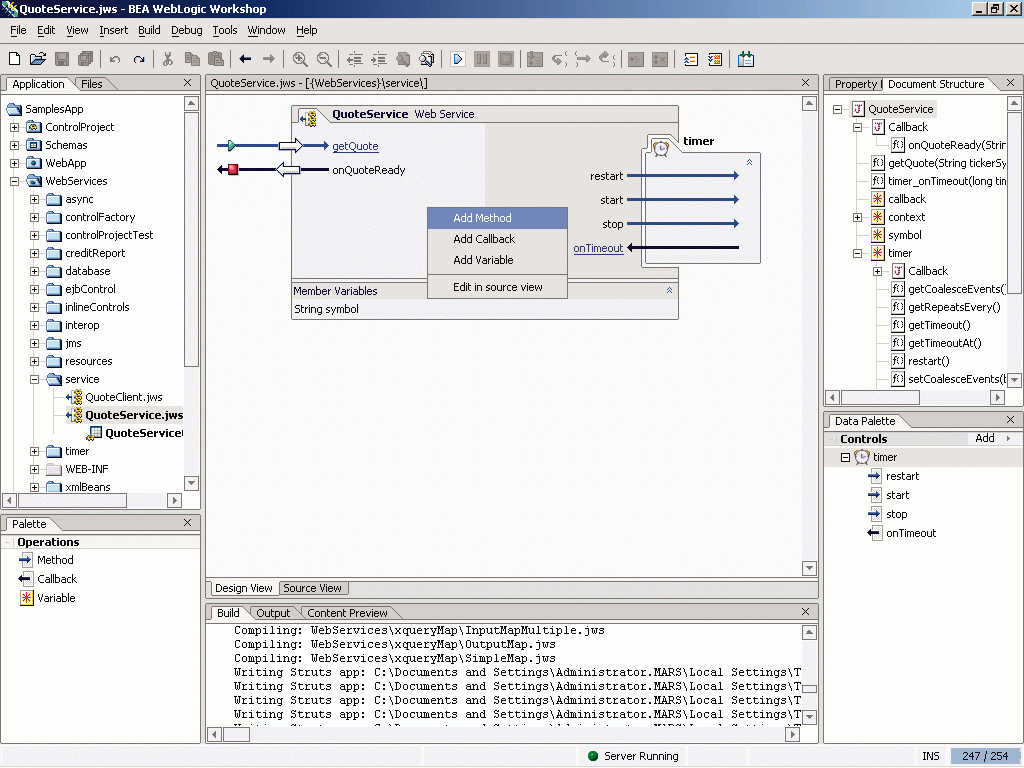This screenshot has height=768, width=1024.
Task: Collapse the QuoteService root in Document Structure
Action: coord(838,110)
